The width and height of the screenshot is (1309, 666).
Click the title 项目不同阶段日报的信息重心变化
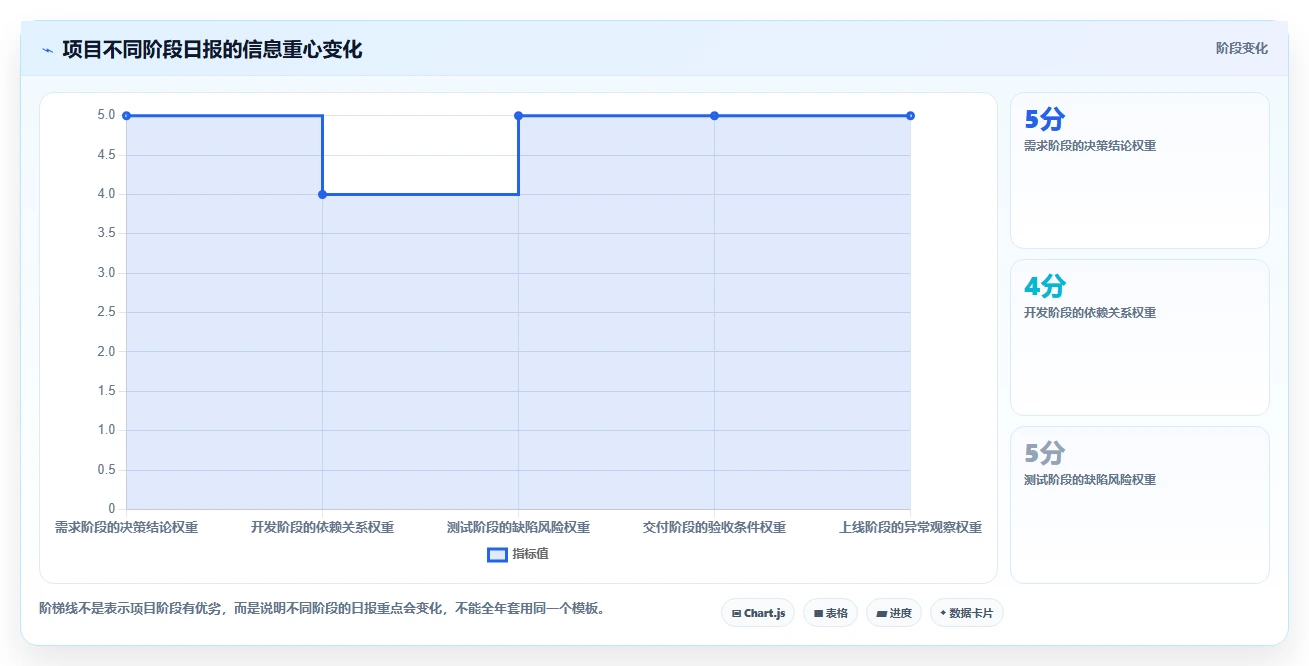212,49
